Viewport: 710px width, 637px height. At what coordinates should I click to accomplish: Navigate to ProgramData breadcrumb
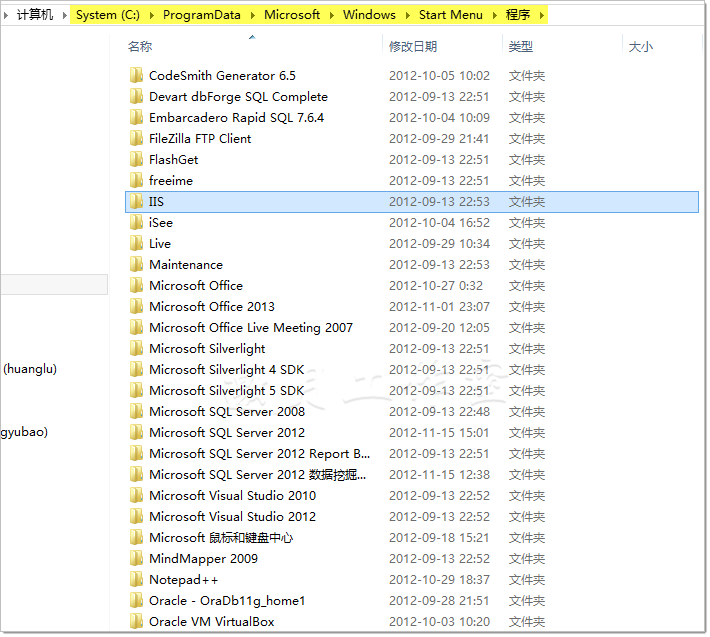pos(201,15)
